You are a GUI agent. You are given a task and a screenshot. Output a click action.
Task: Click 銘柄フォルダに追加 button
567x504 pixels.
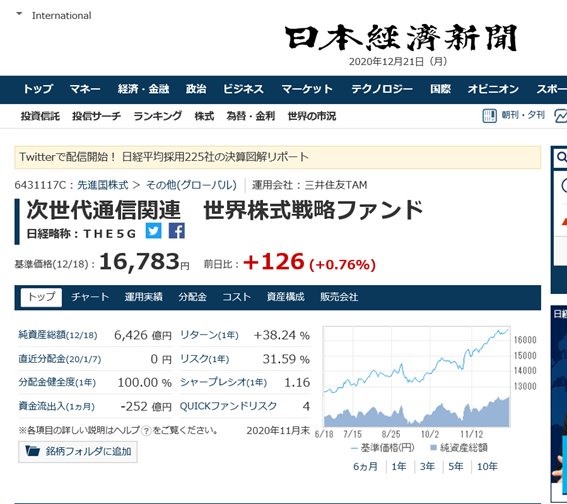(x=78, y=451)
